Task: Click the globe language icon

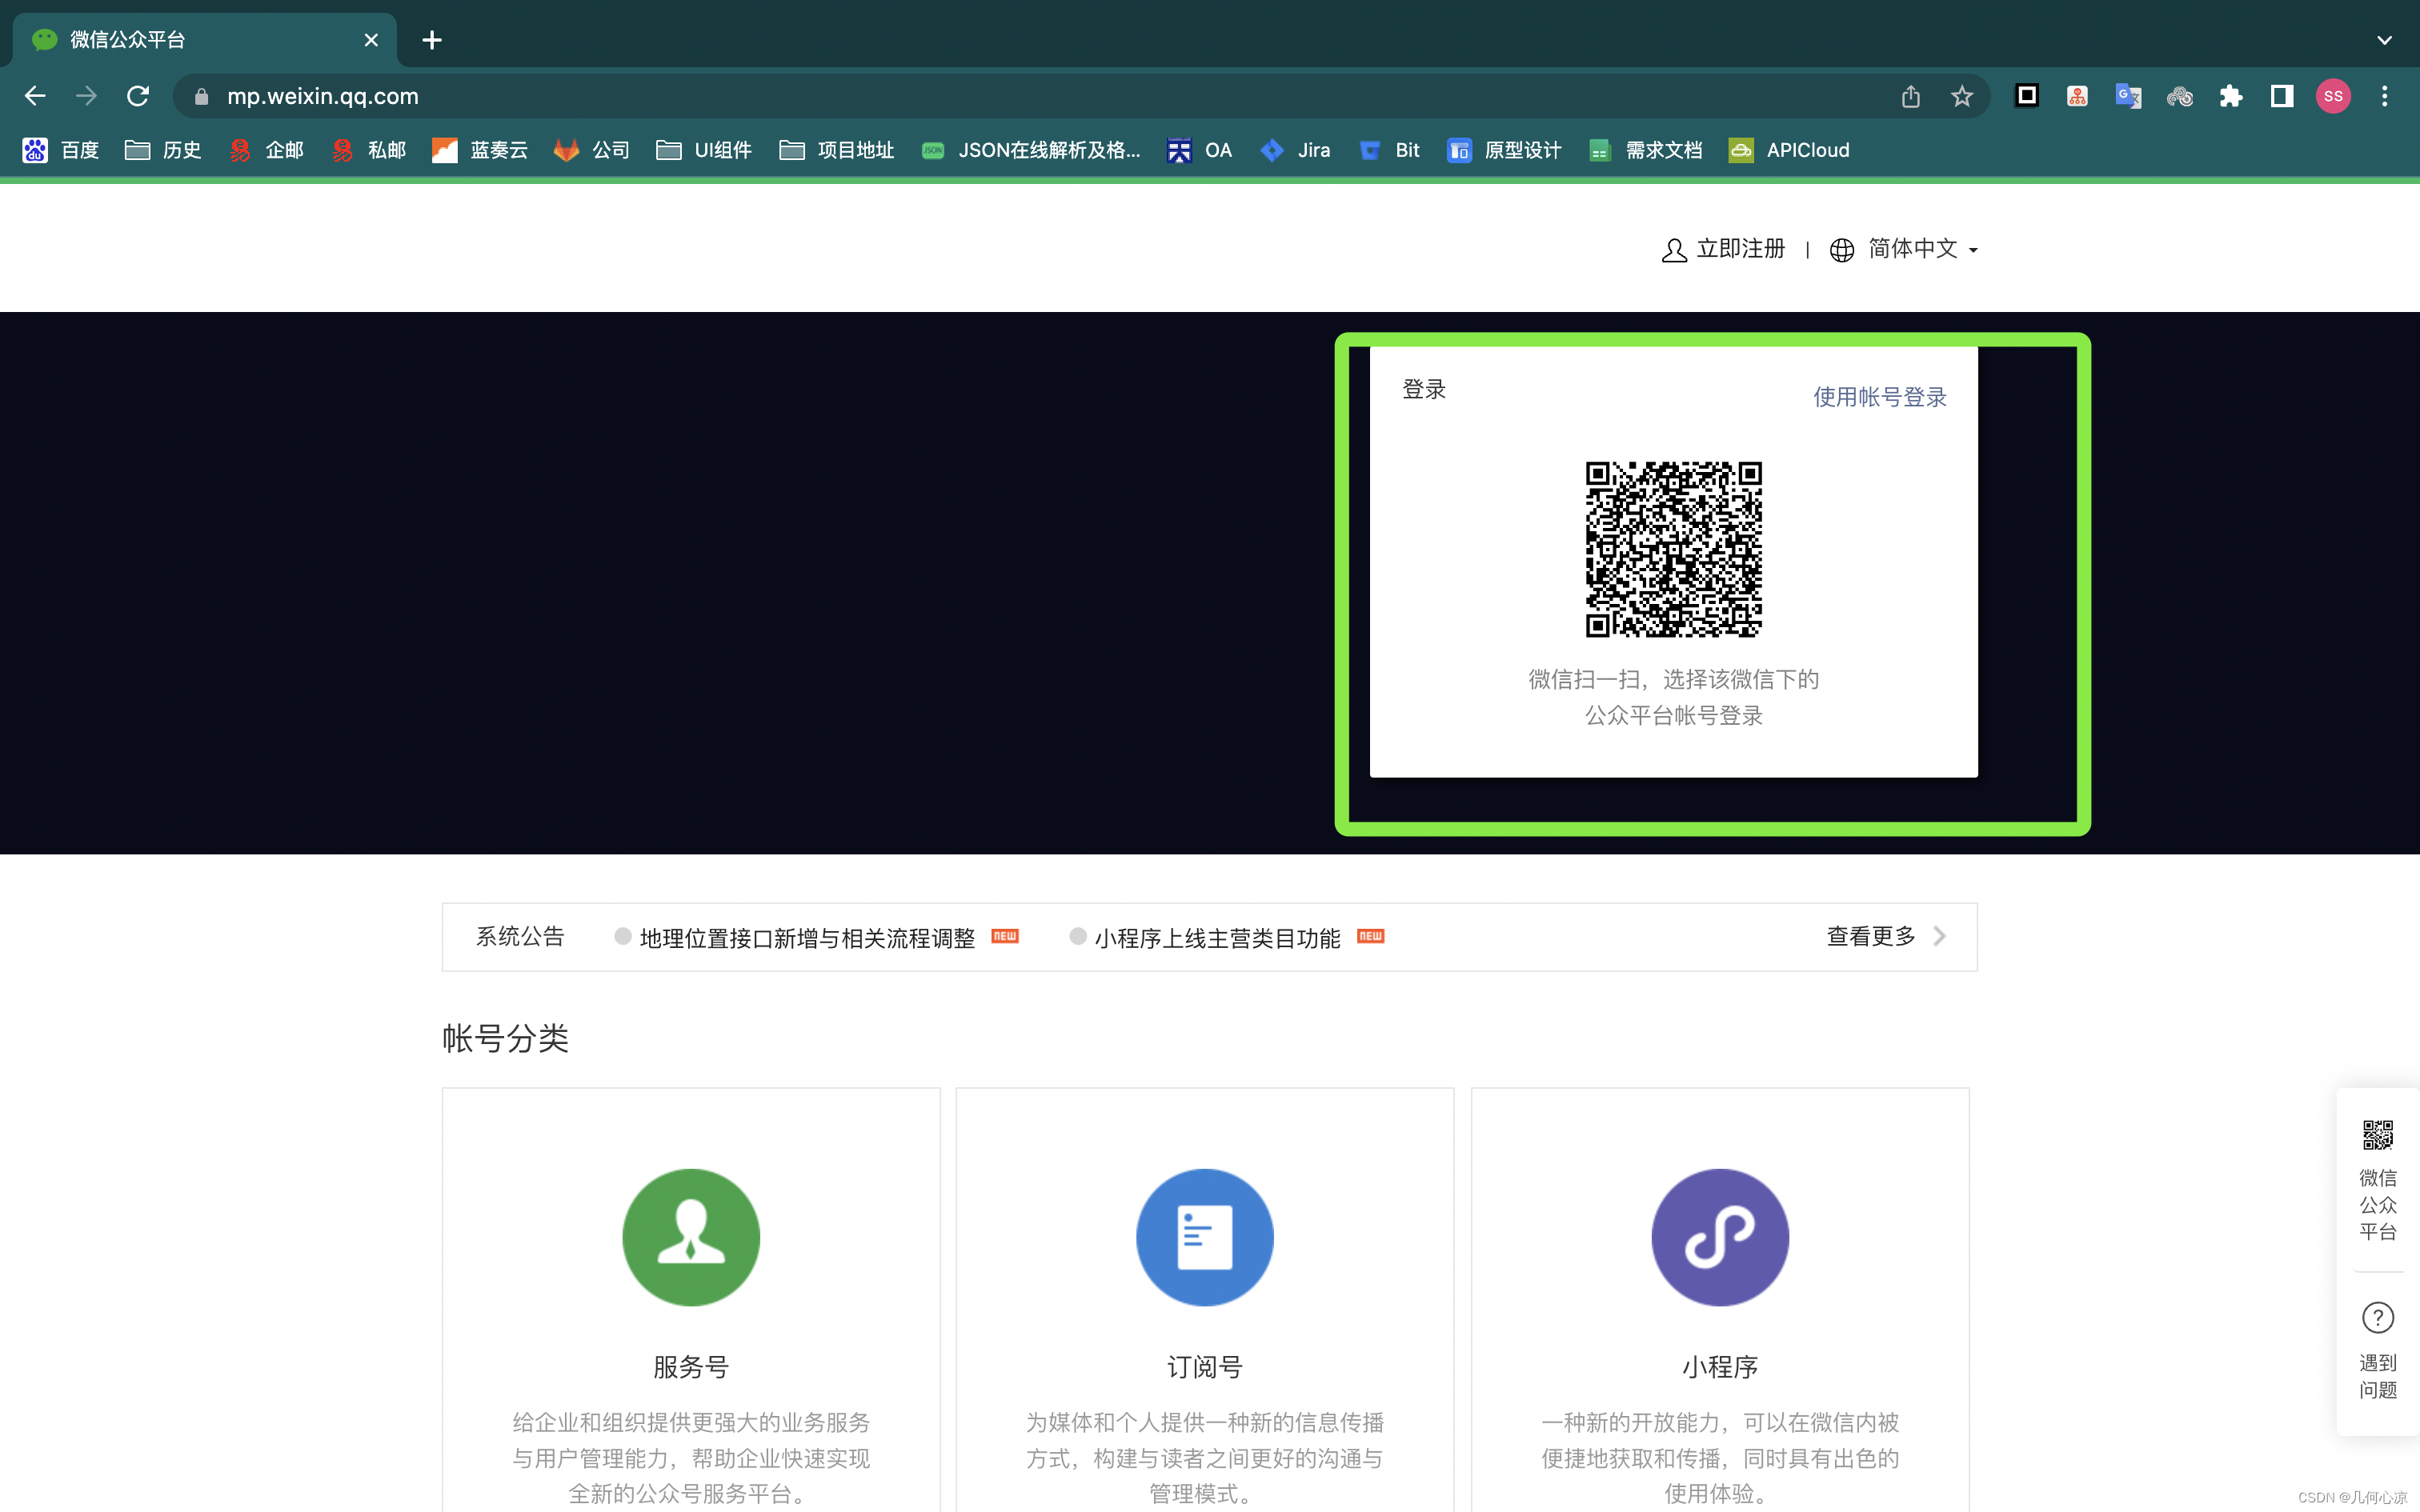Action: click(1842, 250)
